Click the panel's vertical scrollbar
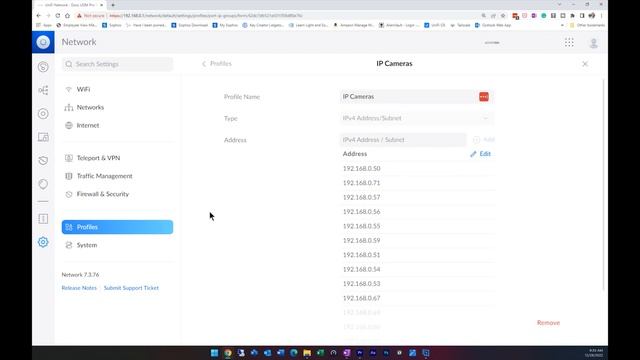Viewport: 640px width, 360px height. (604, 184)
